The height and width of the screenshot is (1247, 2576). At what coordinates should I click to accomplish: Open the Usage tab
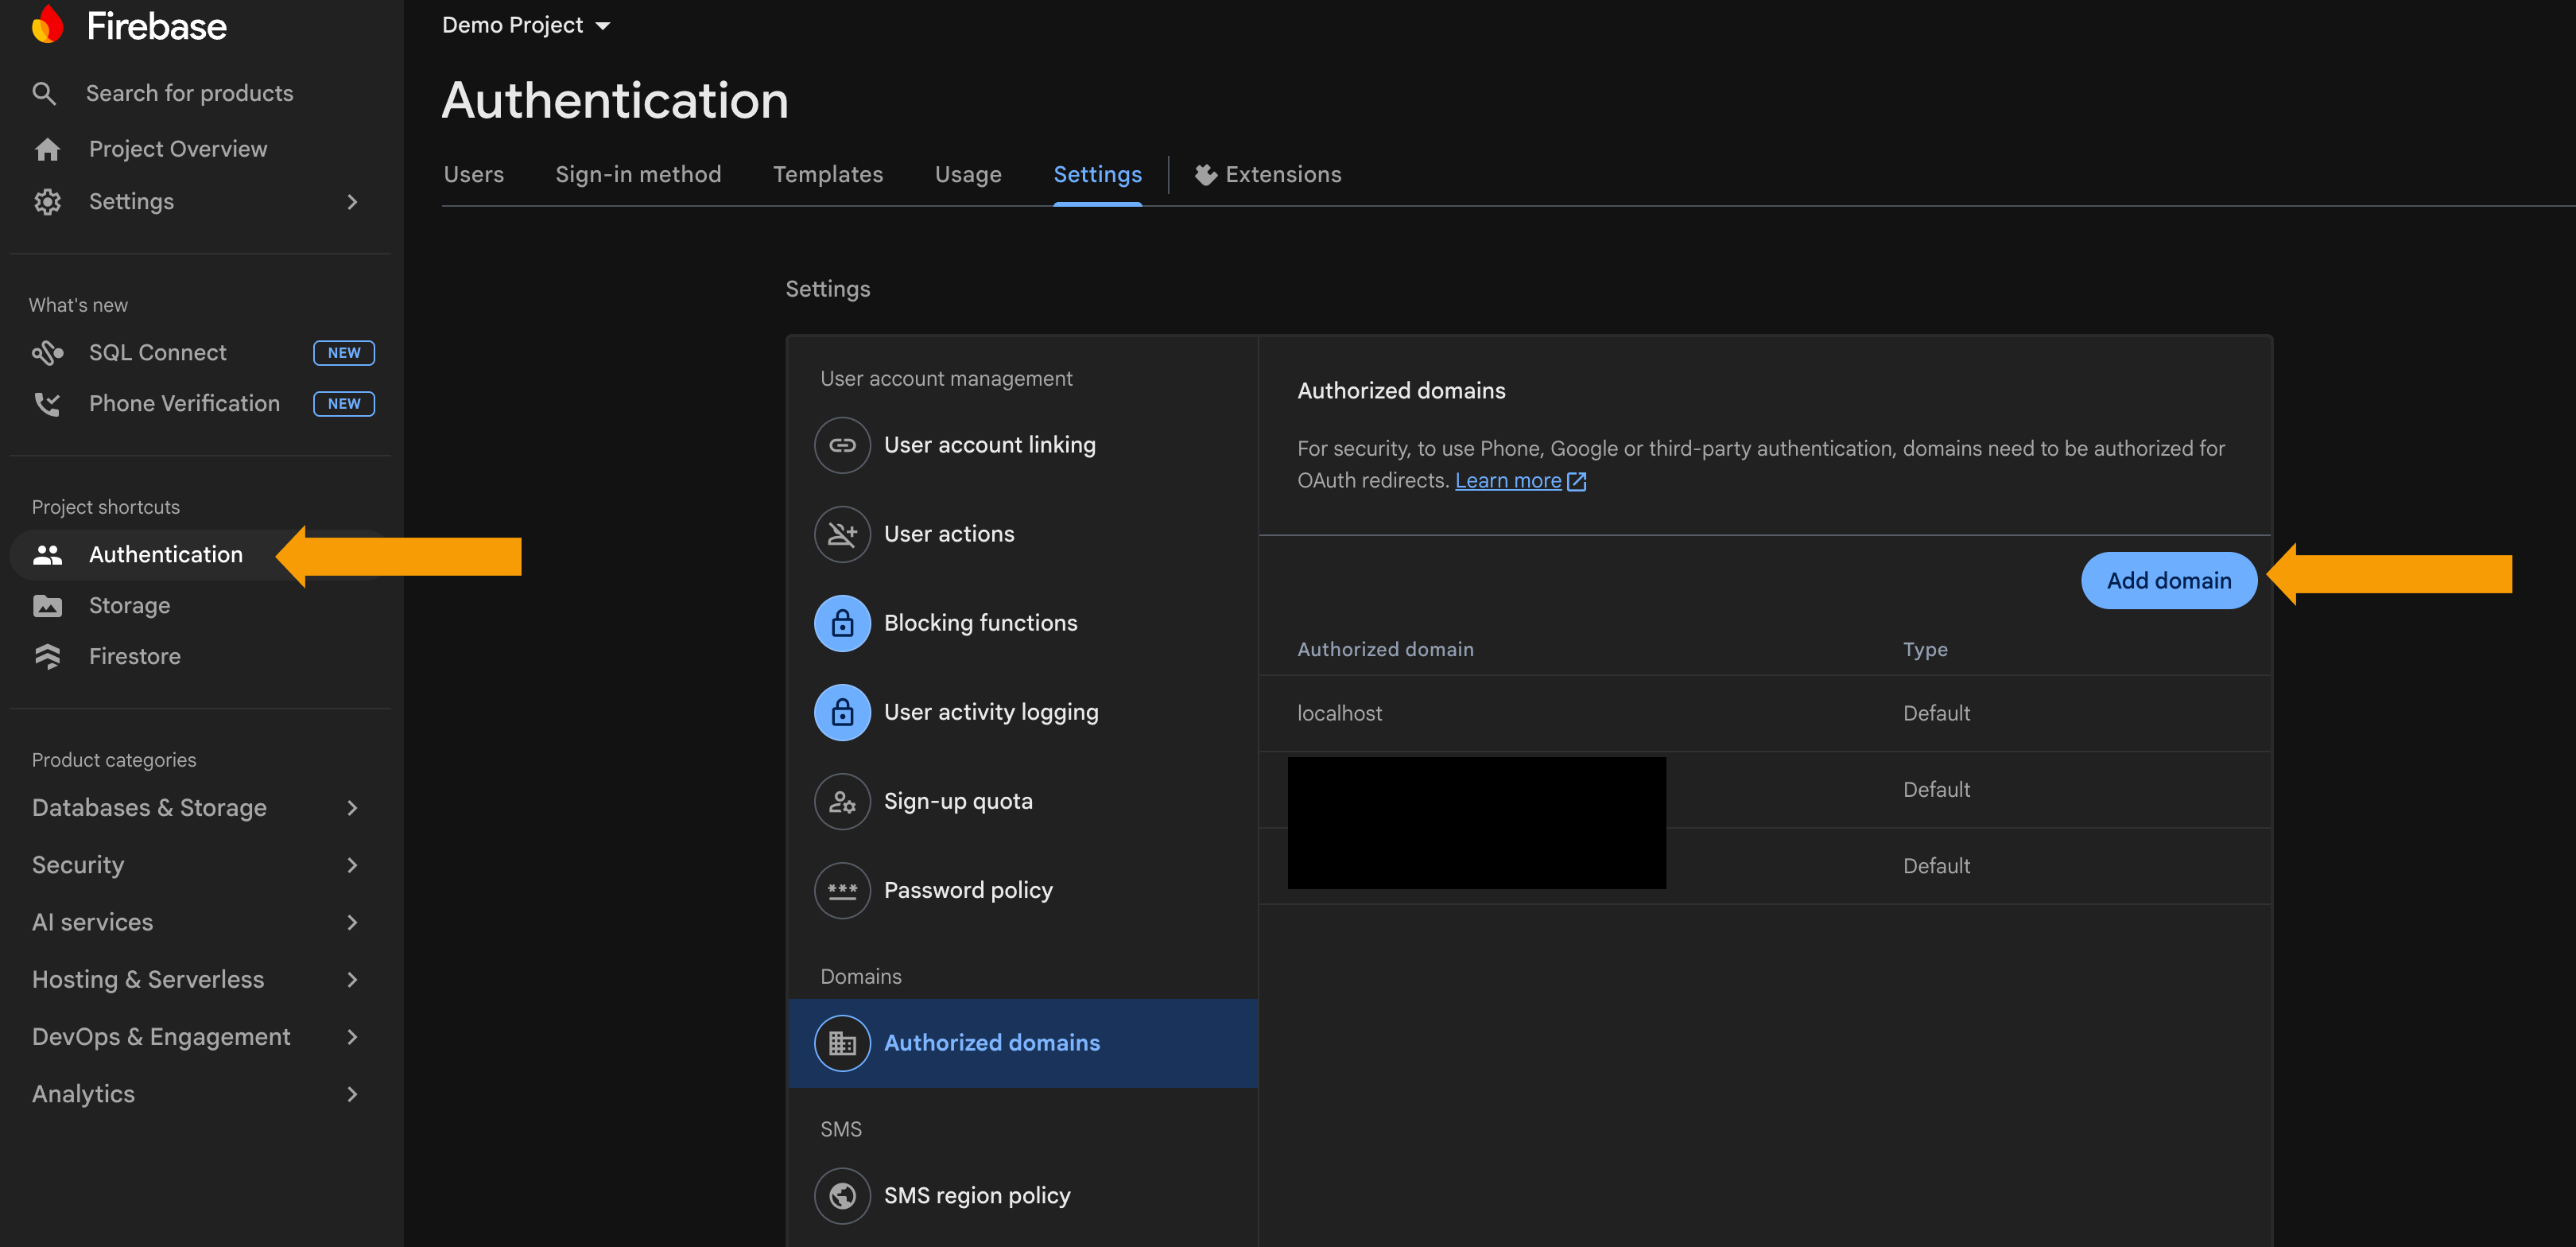tap(968, 175)
